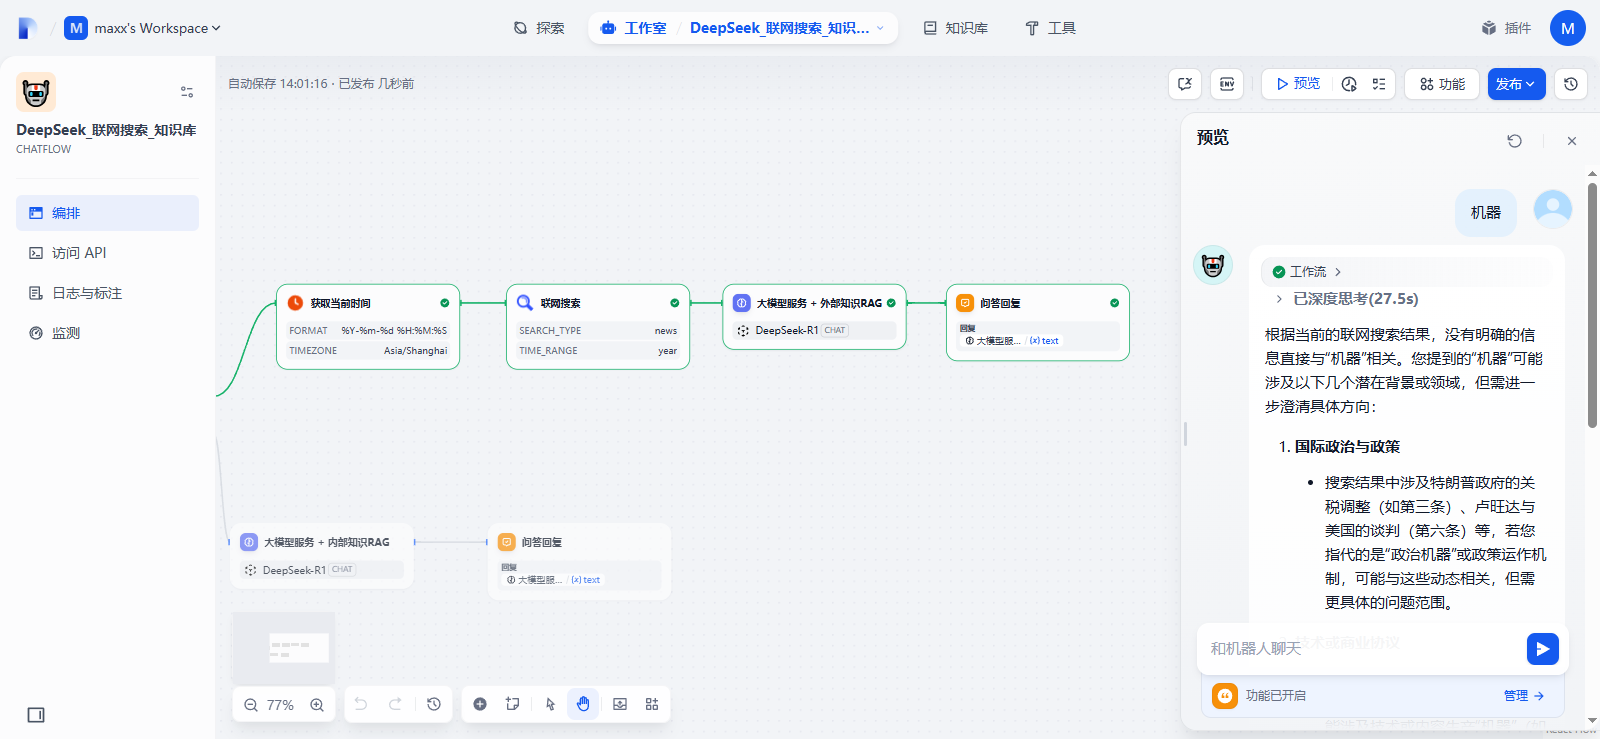Click the conversation variables icon button

point(1185,84)
